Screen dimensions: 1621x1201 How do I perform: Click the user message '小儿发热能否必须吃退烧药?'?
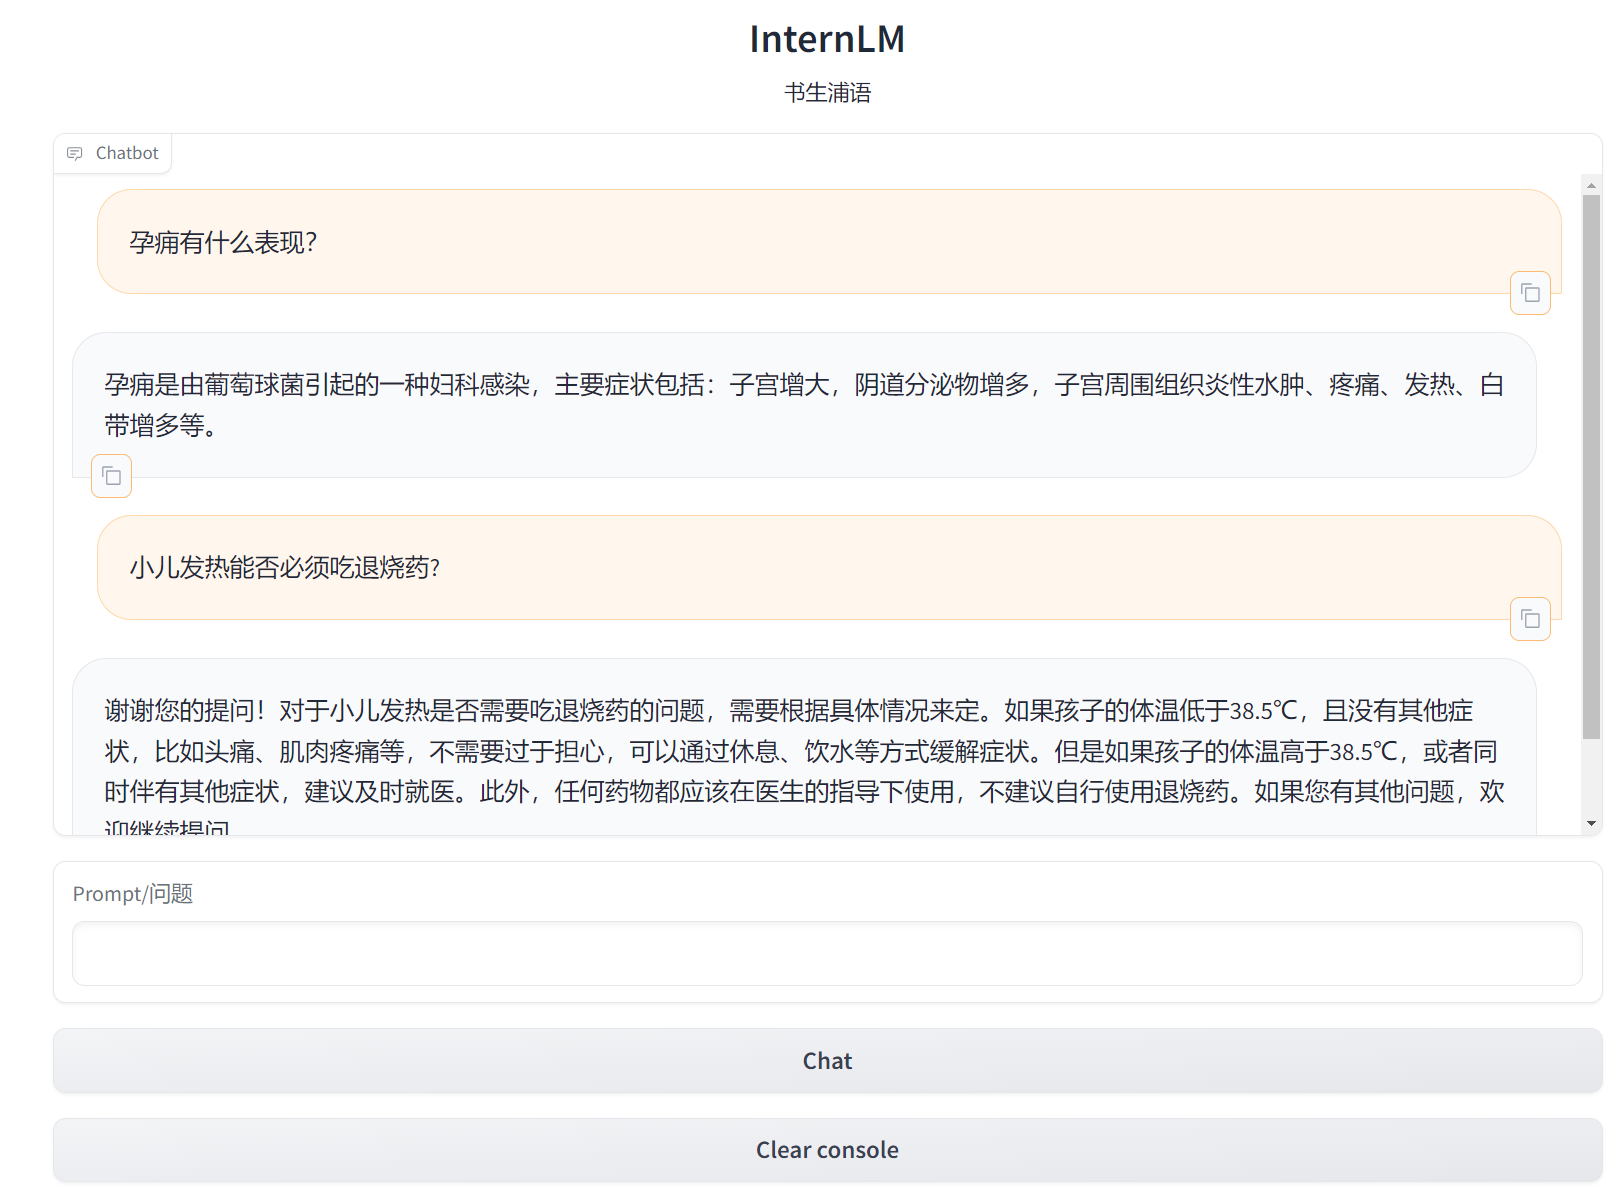(829, 568)
